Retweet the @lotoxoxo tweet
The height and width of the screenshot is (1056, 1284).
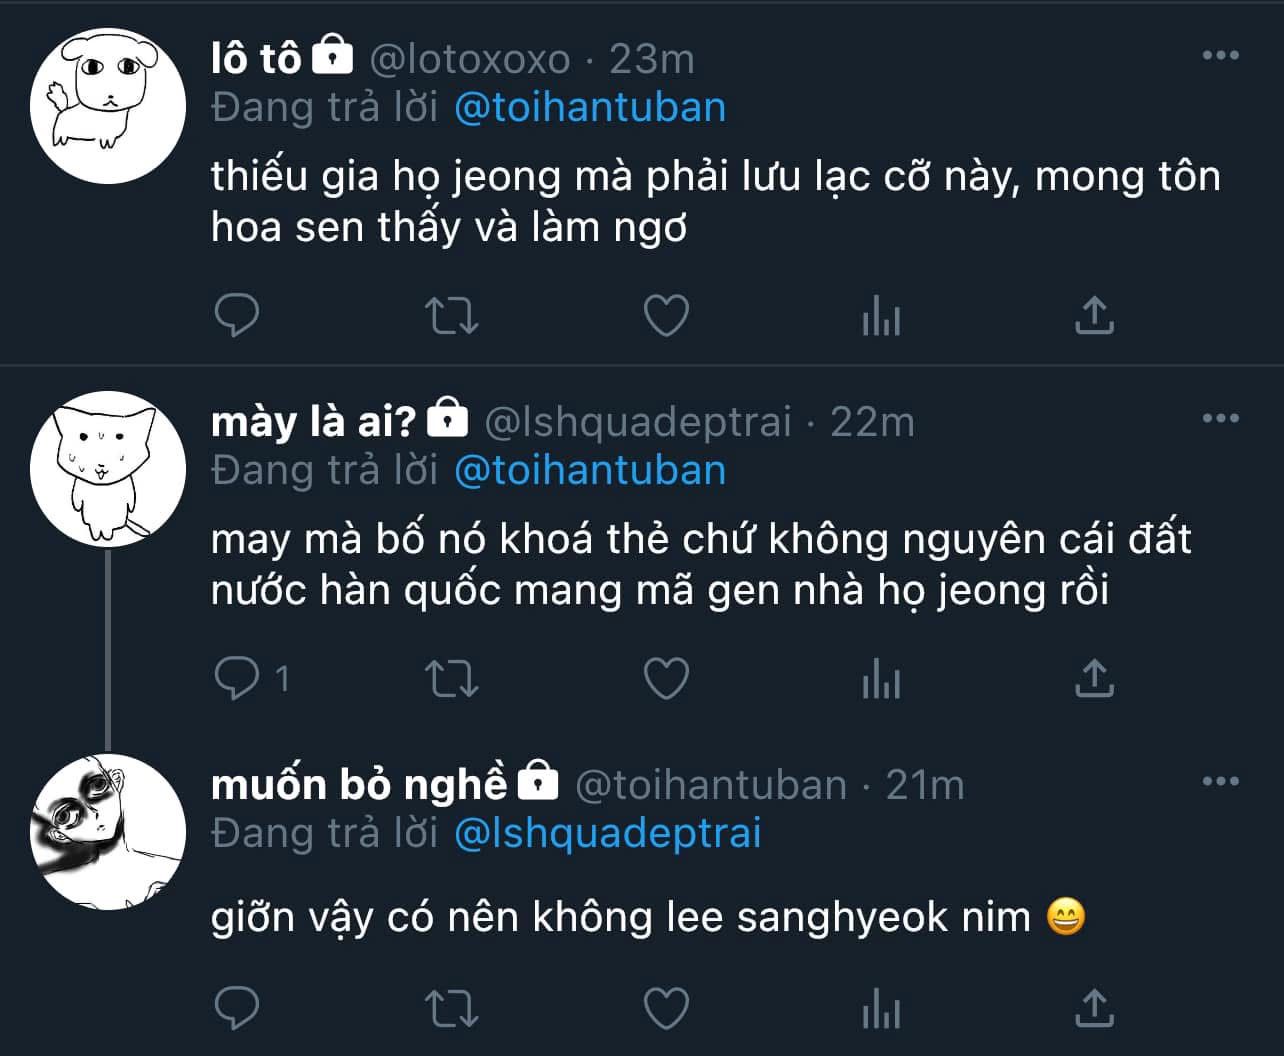pos(452,316)
